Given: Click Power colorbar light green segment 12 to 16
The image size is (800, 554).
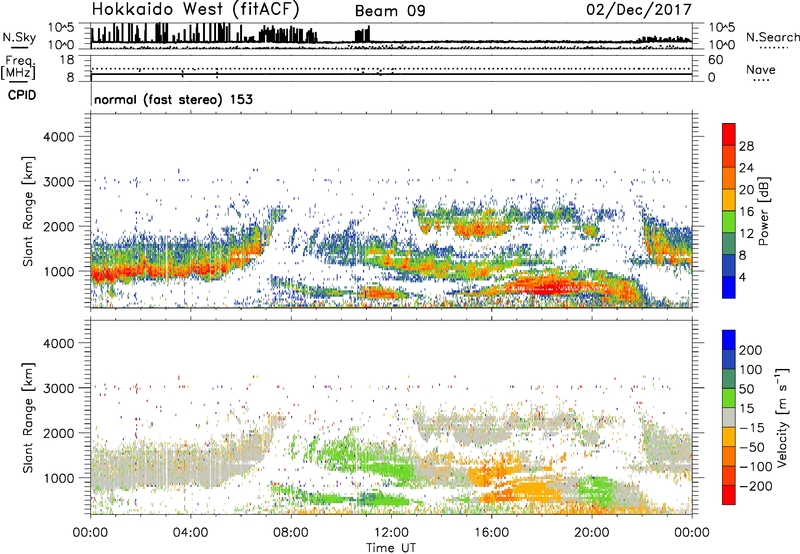Looking at the screenshot, I should [729, 221].
